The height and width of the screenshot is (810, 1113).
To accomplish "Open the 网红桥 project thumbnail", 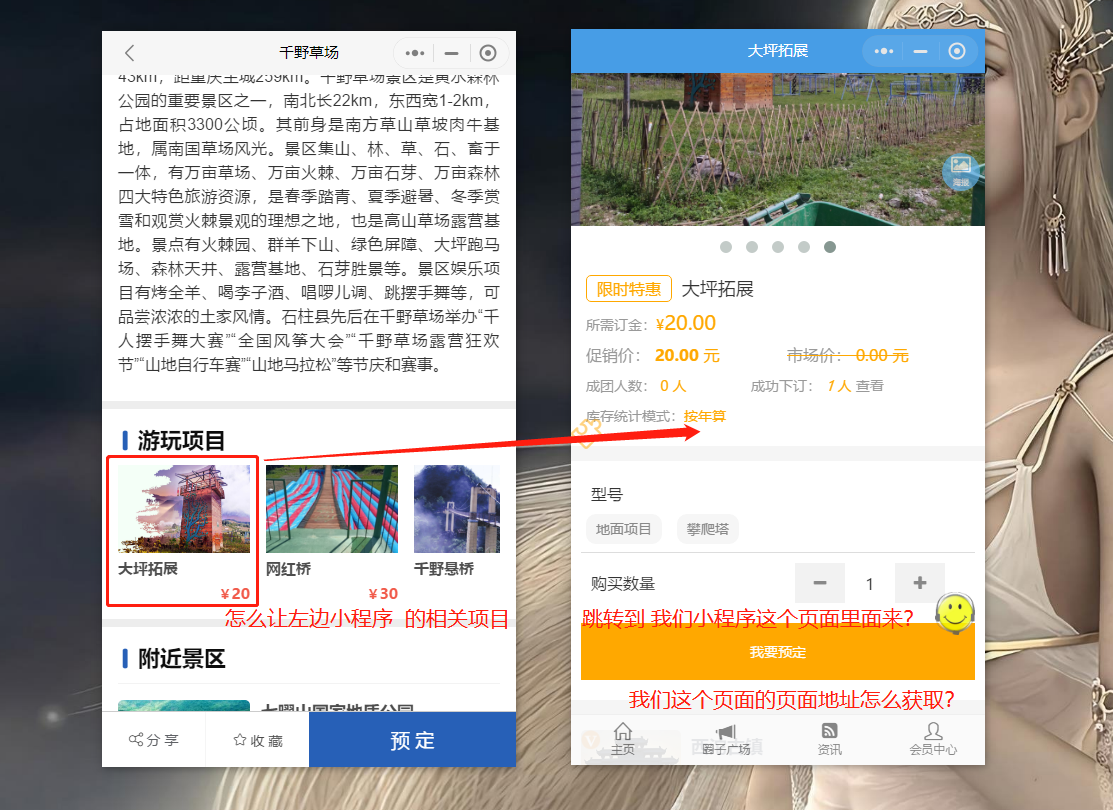I will pyautogui.click(x=332, y=509).
